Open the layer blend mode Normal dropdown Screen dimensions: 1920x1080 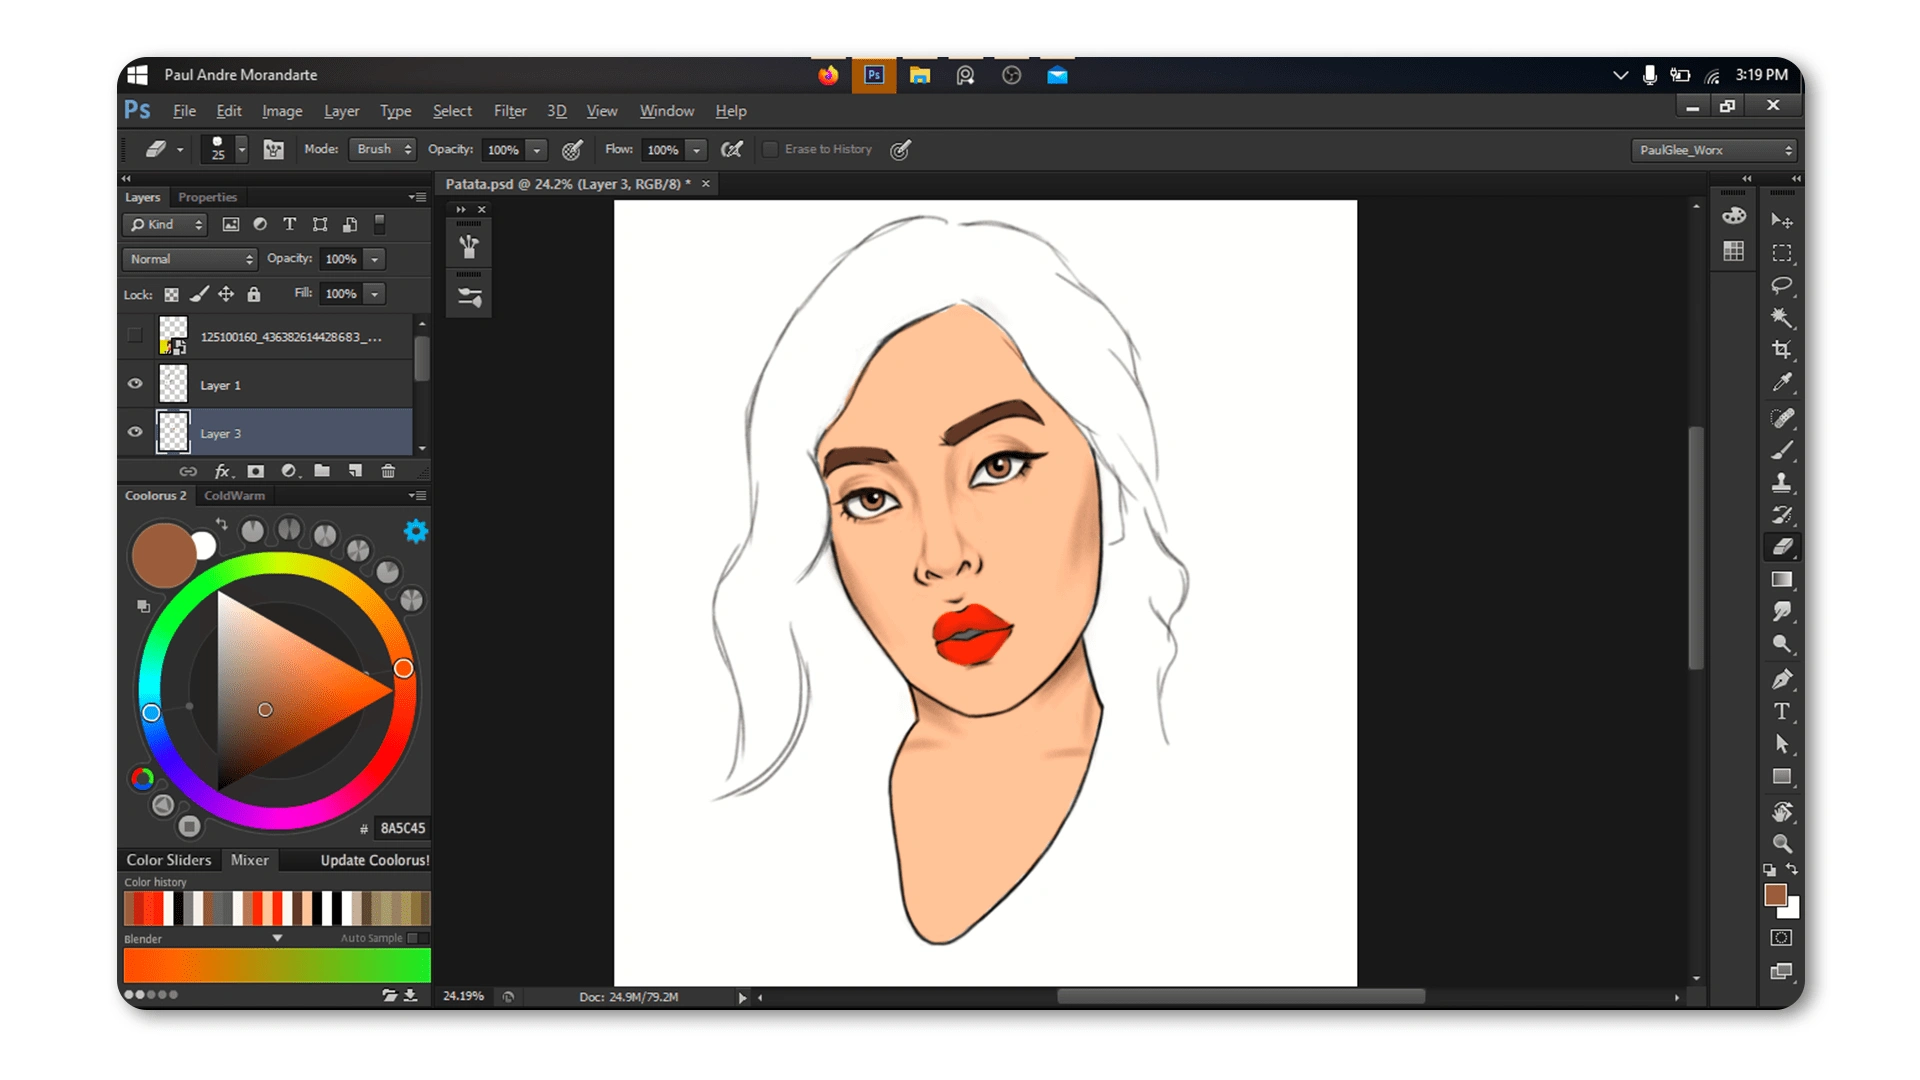point(190,259)
